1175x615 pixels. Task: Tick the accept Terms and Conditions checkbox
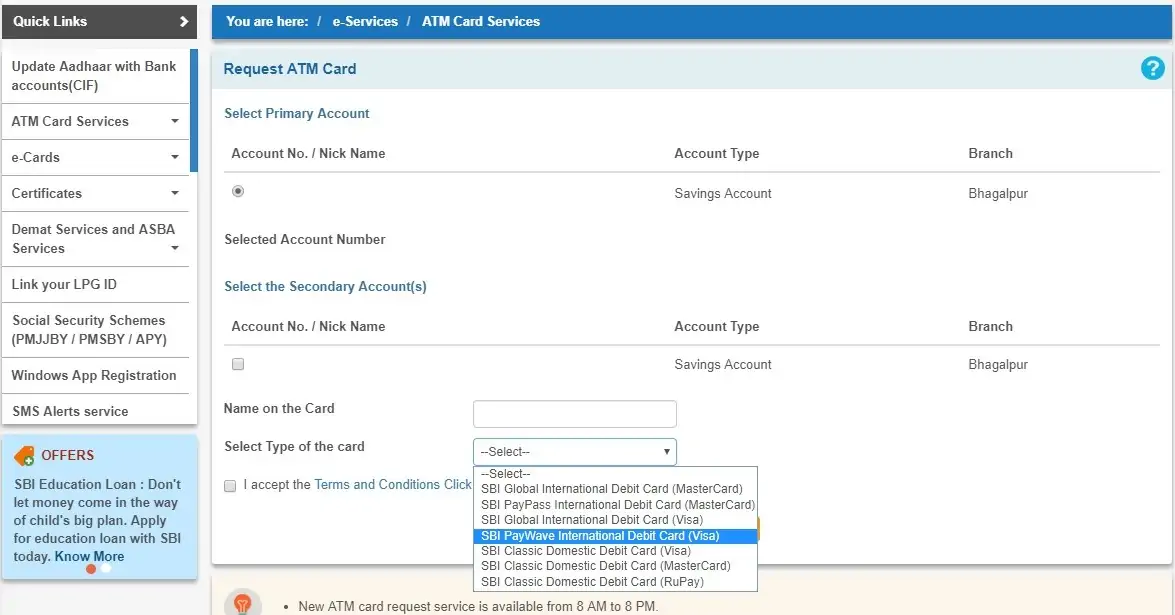[230, 485]
